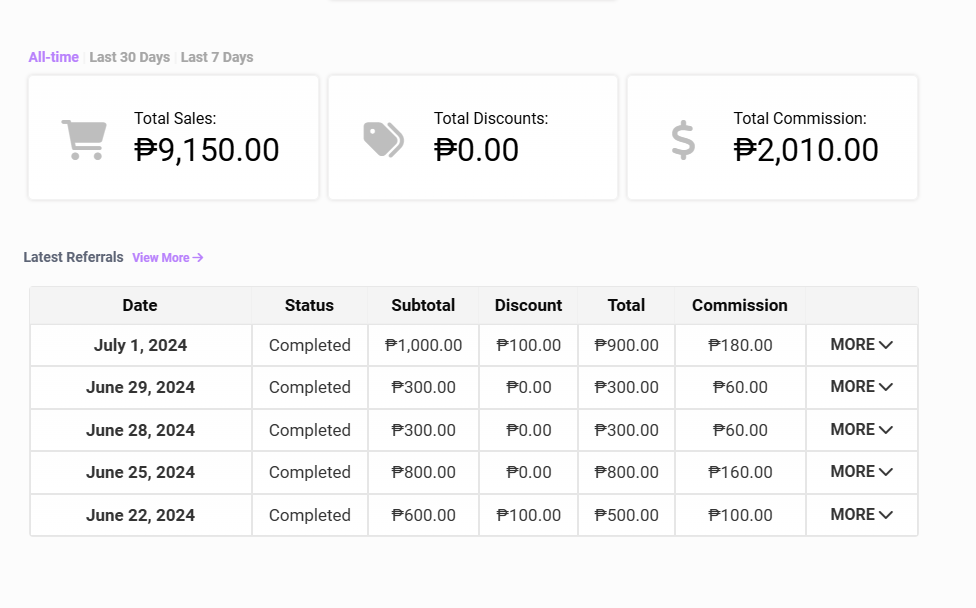Click the Status column header
This screenshot has height=608, width=976.
point(309,305)
